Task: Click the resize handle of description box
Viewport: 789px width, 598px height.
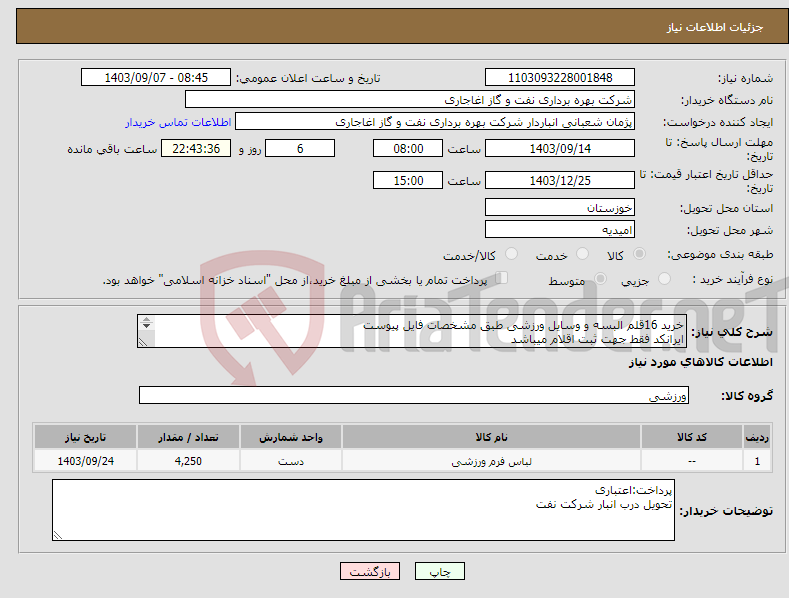Action: [x=143, y=342]
